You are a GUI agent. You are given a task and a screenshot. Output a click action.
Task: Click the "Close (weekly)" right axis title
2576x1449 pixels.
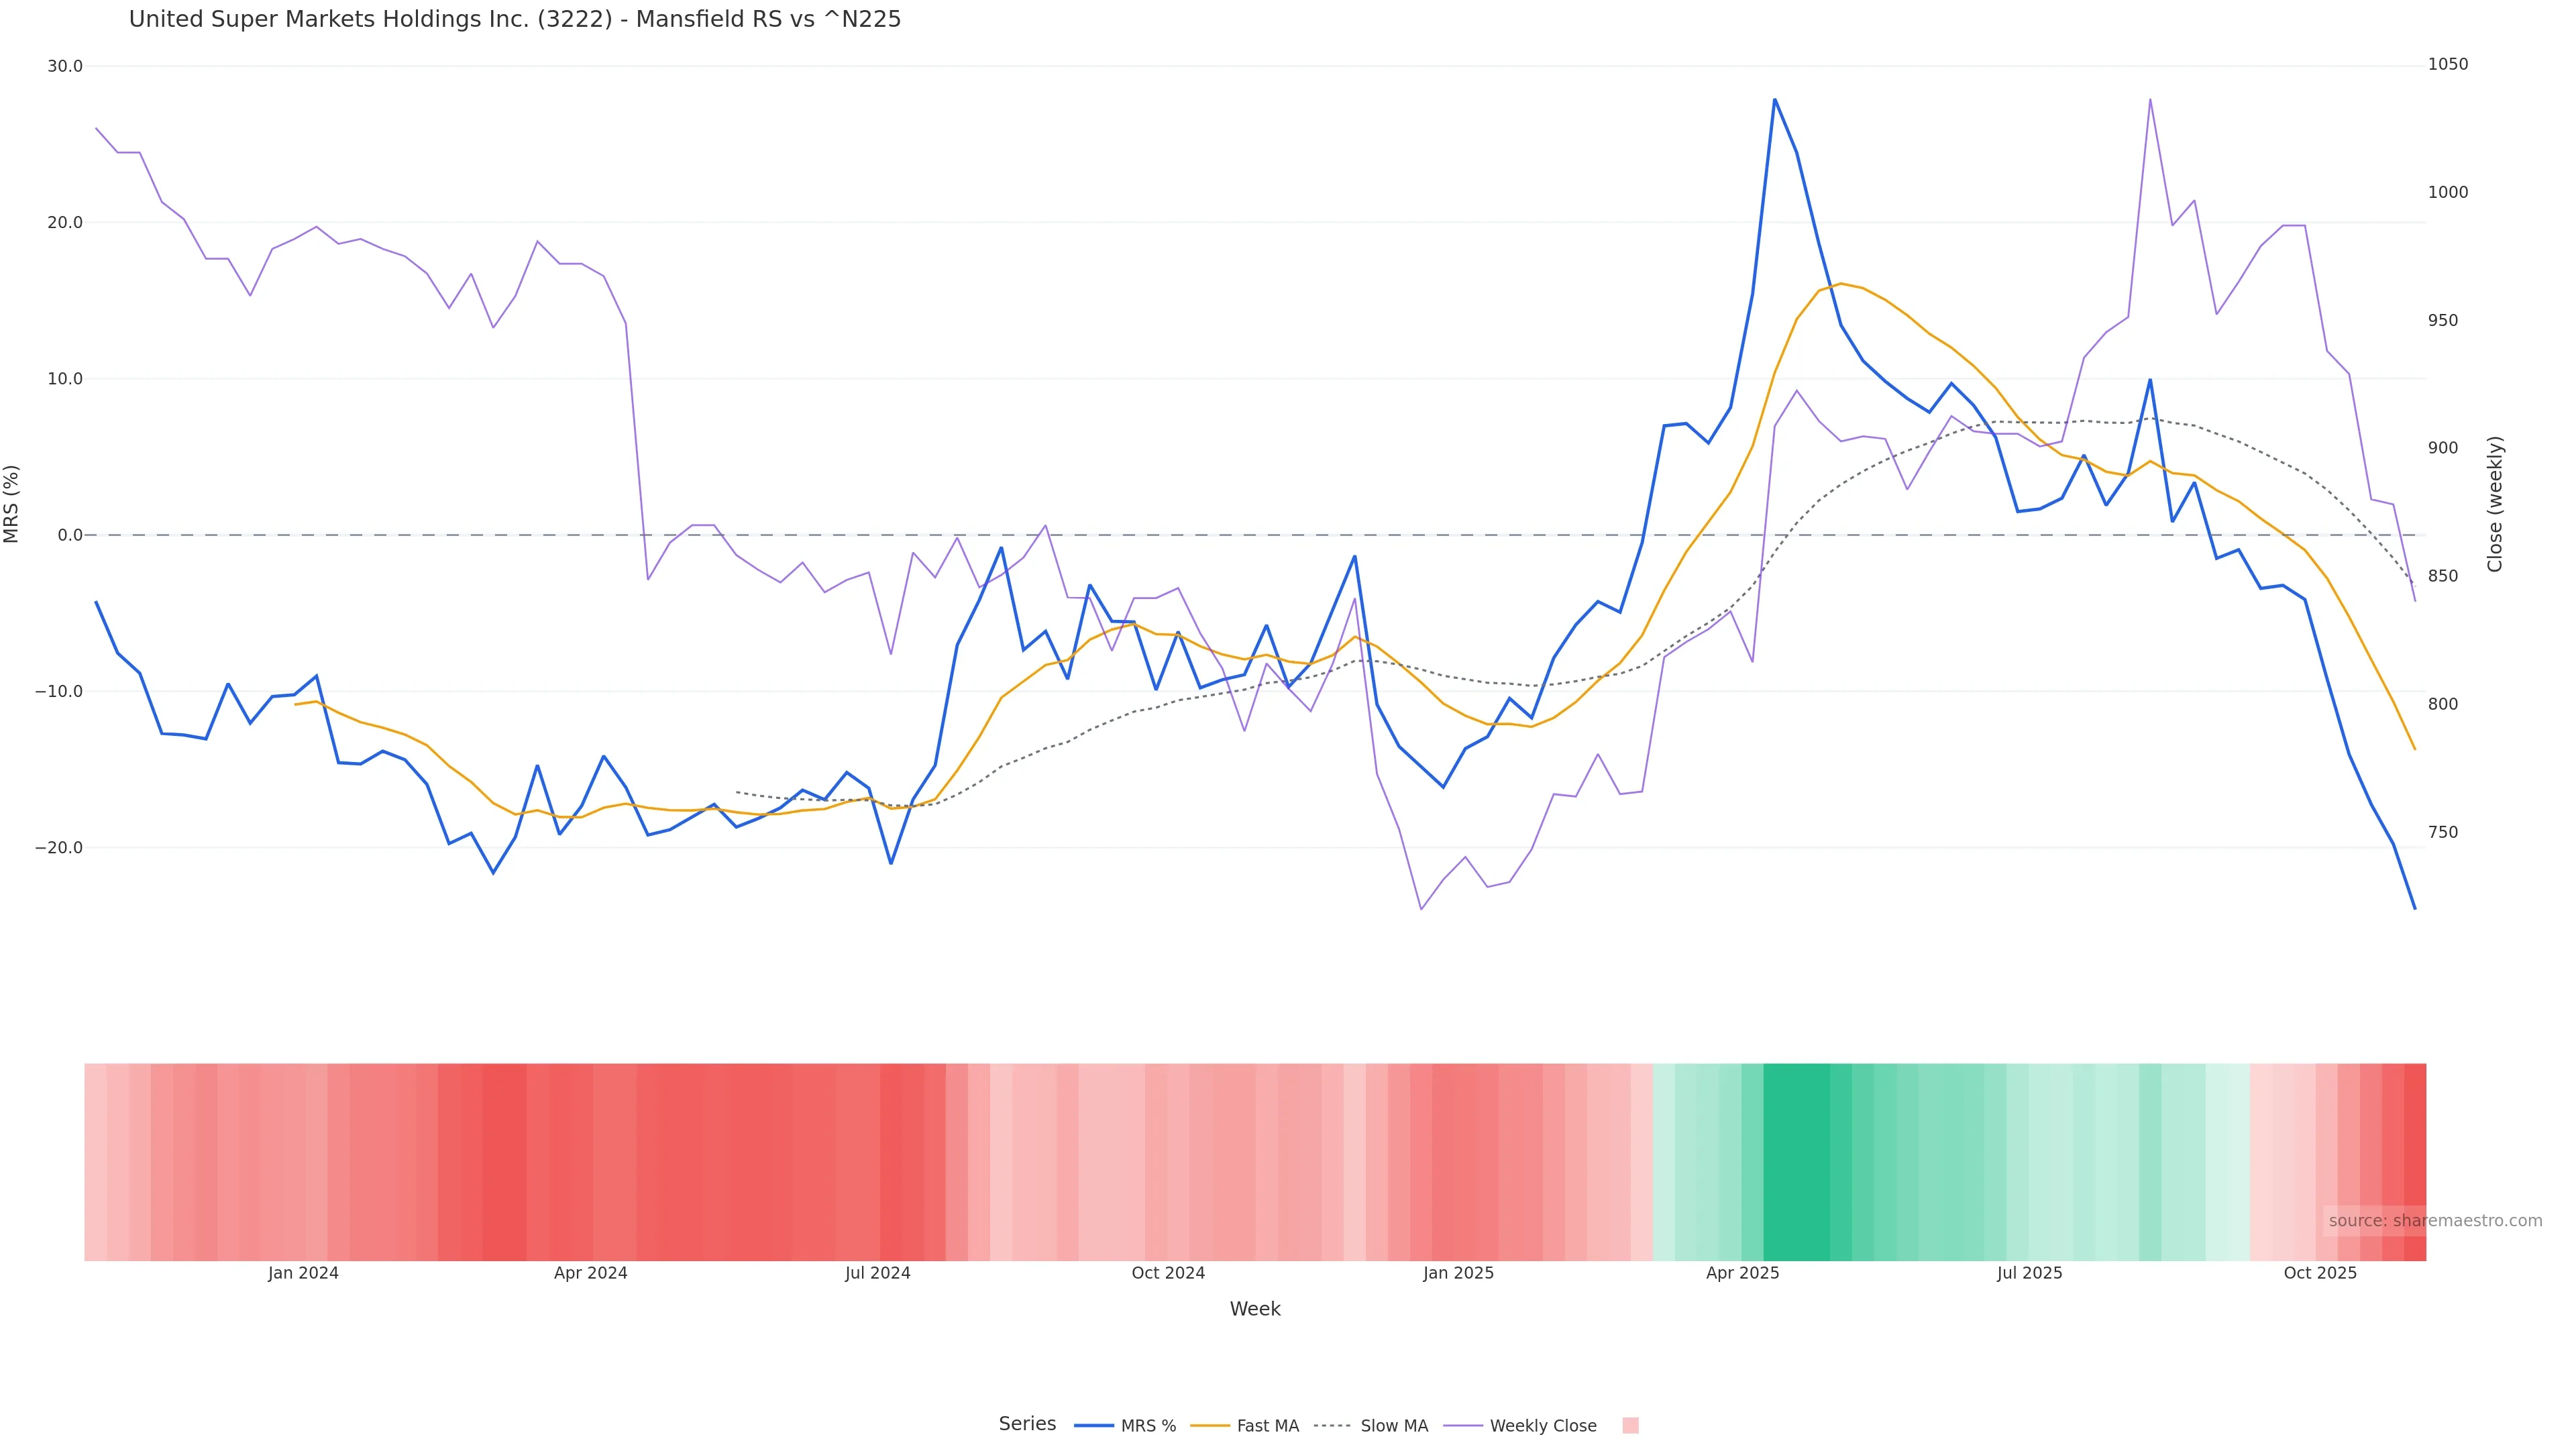pos(2495,504)
